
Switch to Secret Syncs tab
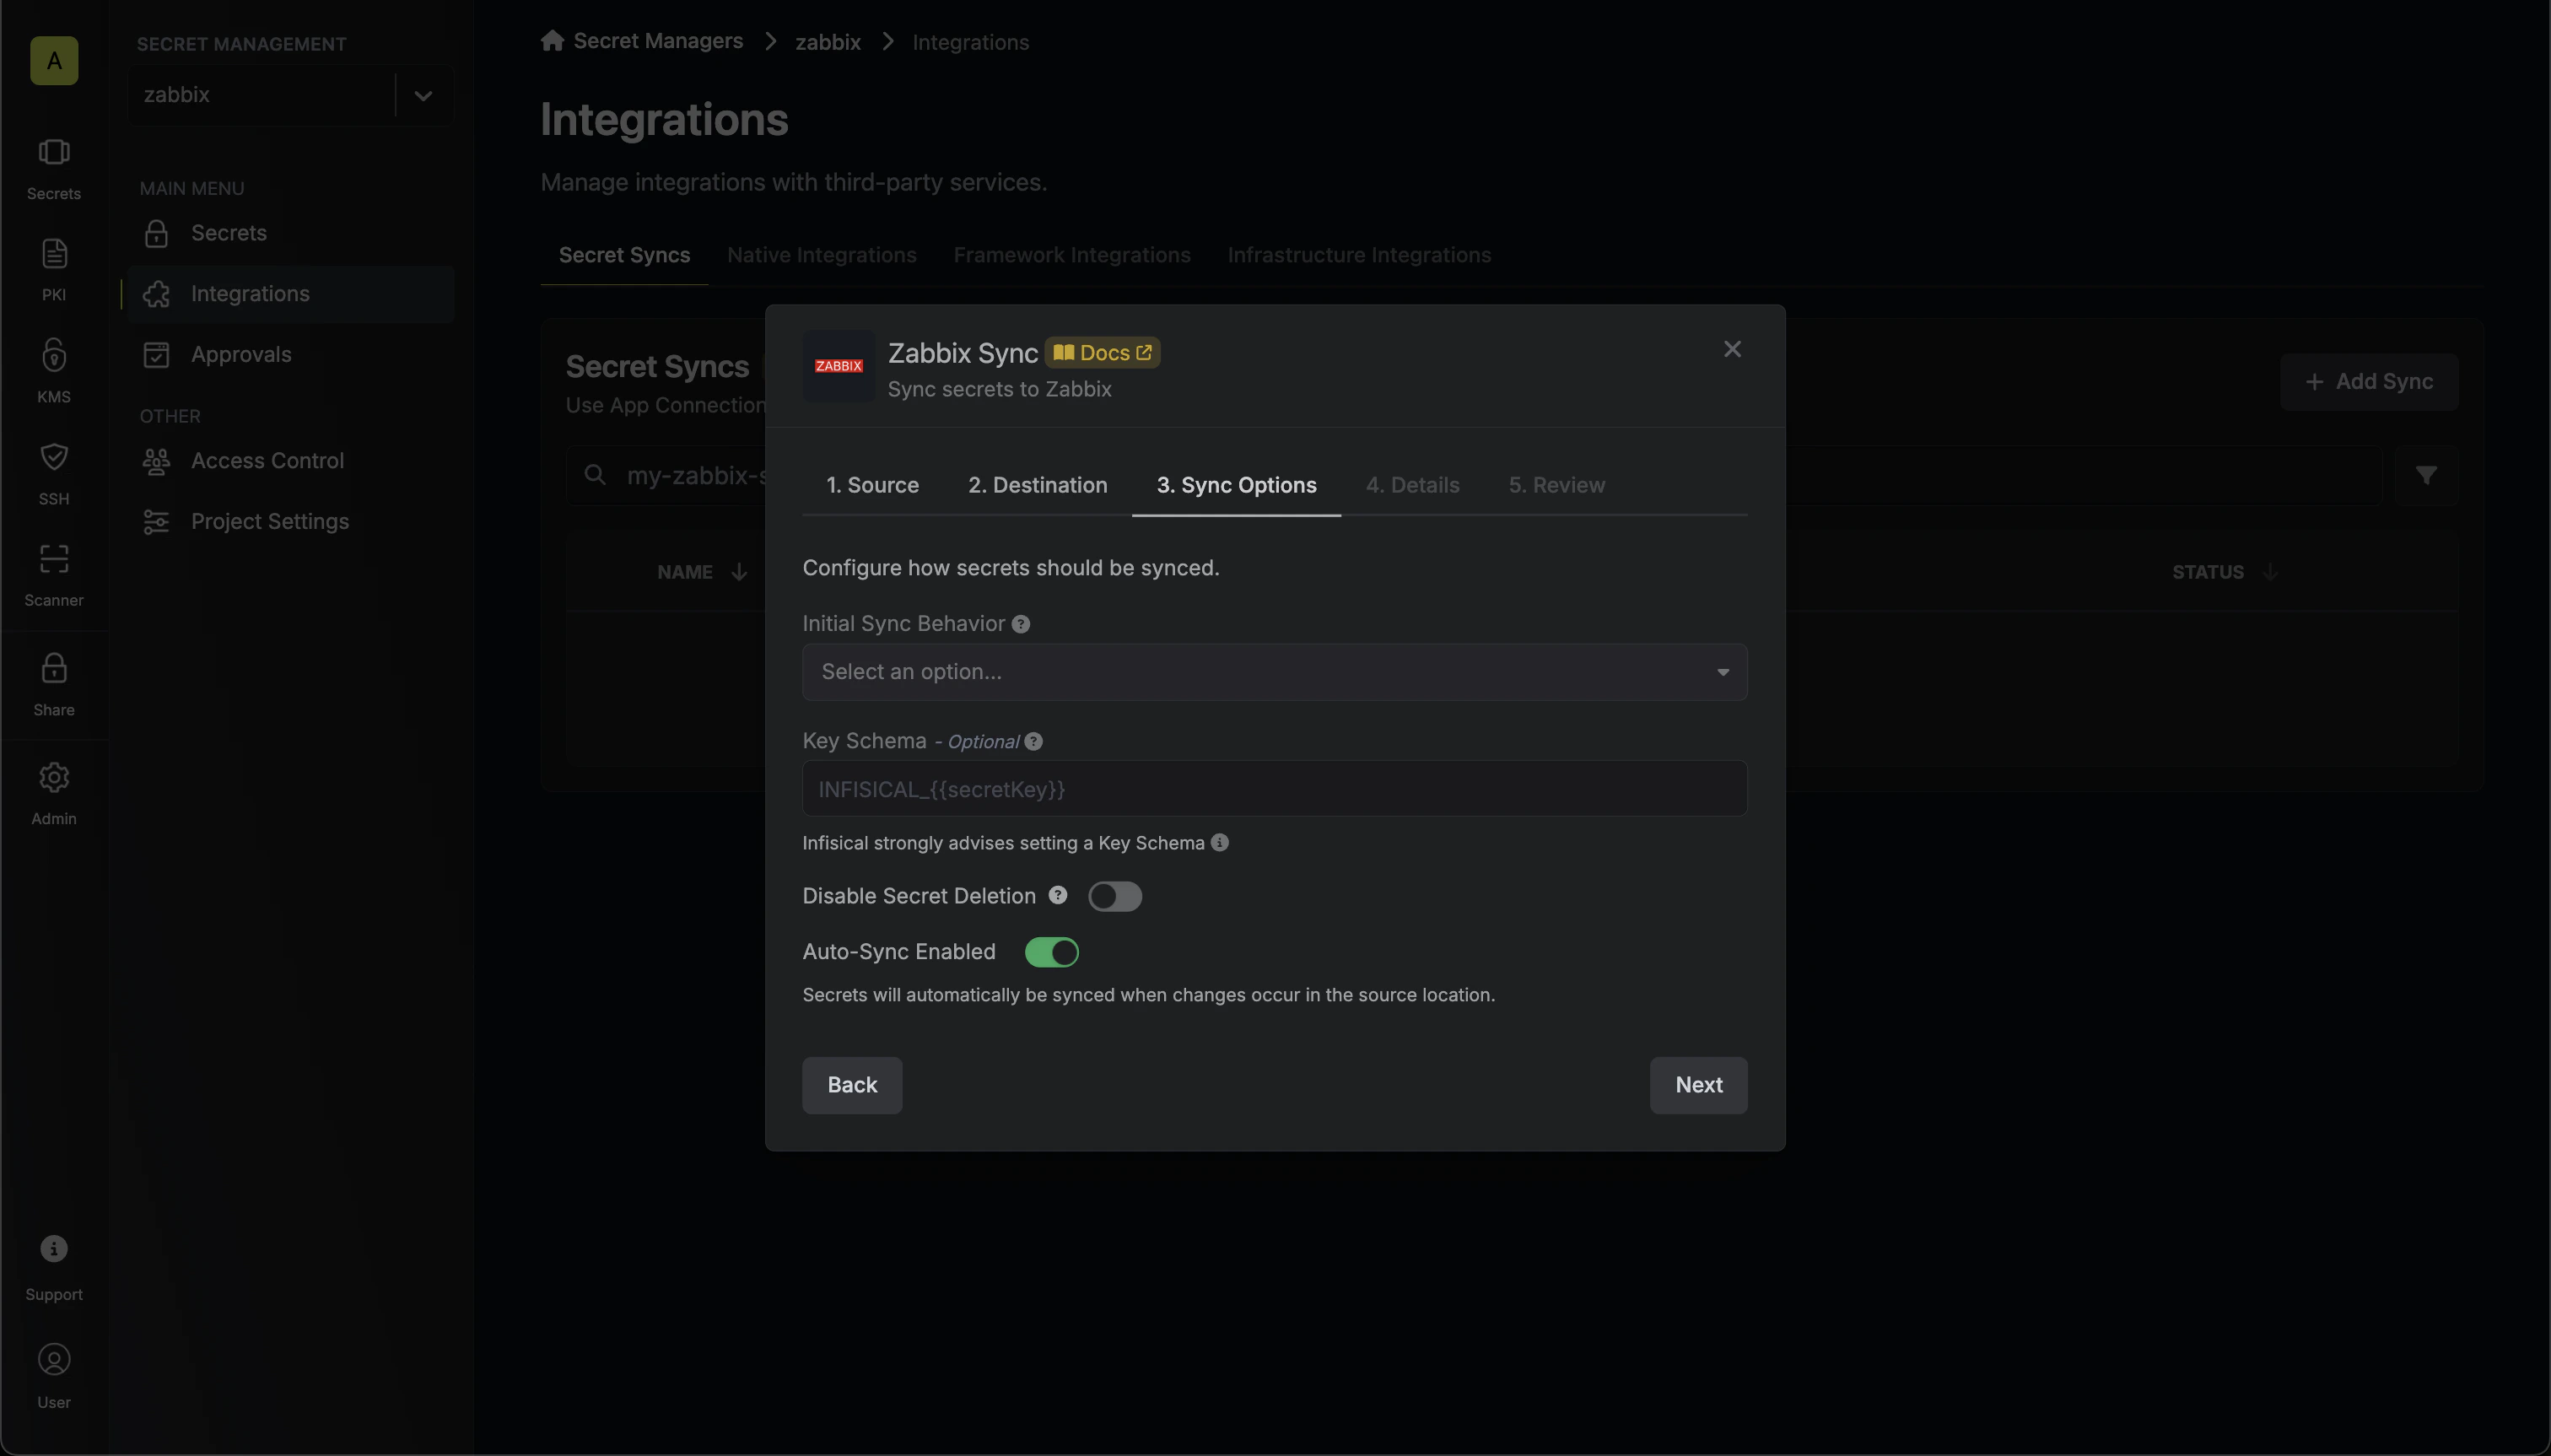click(624, 256)
